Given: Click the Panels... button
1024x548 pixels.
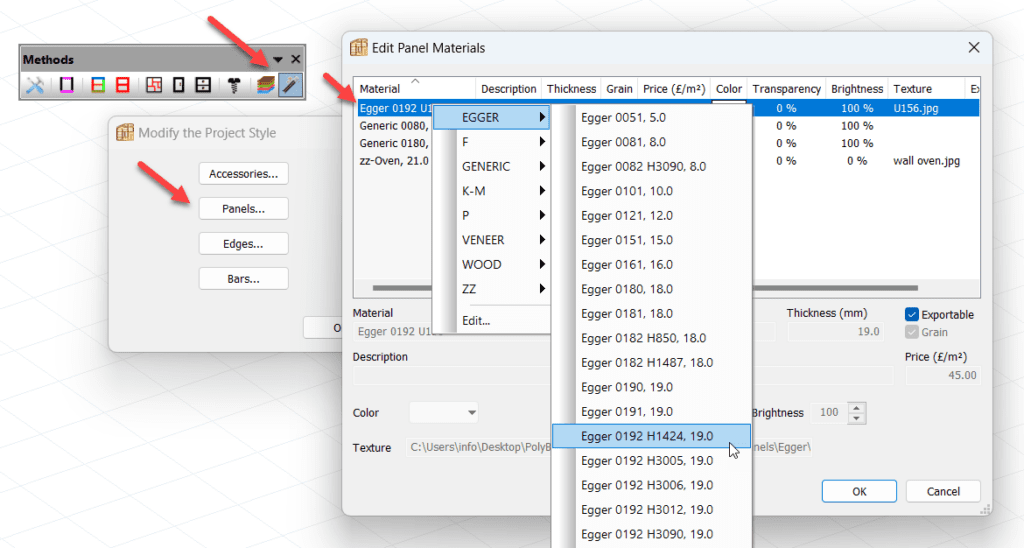Looking at the screenshot, I should pyautogui.click(x=244, y=209).
